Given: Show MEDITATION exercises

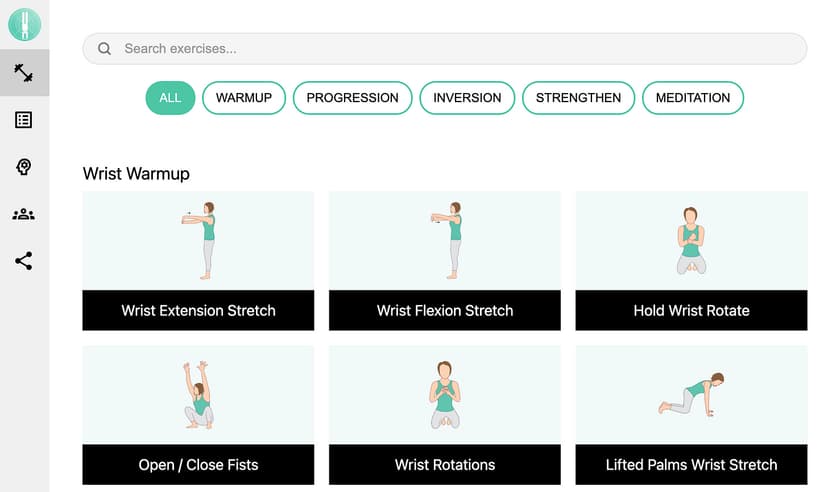Looking at the screenshot, I should coord(692,98).
